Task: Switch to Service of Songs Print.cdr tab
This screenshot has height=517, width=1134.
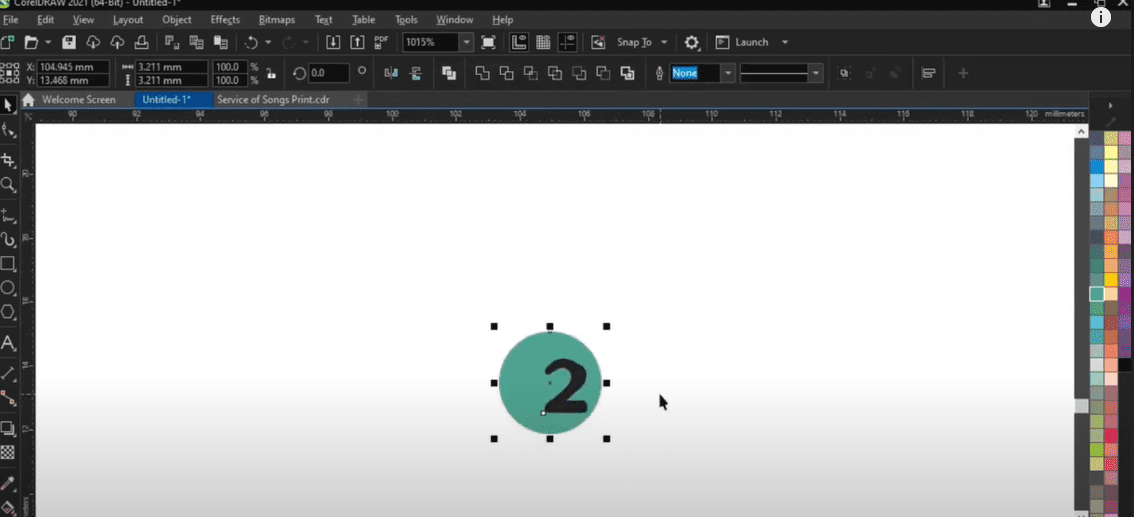Action: pyautogui.click(x=273, y=100)
